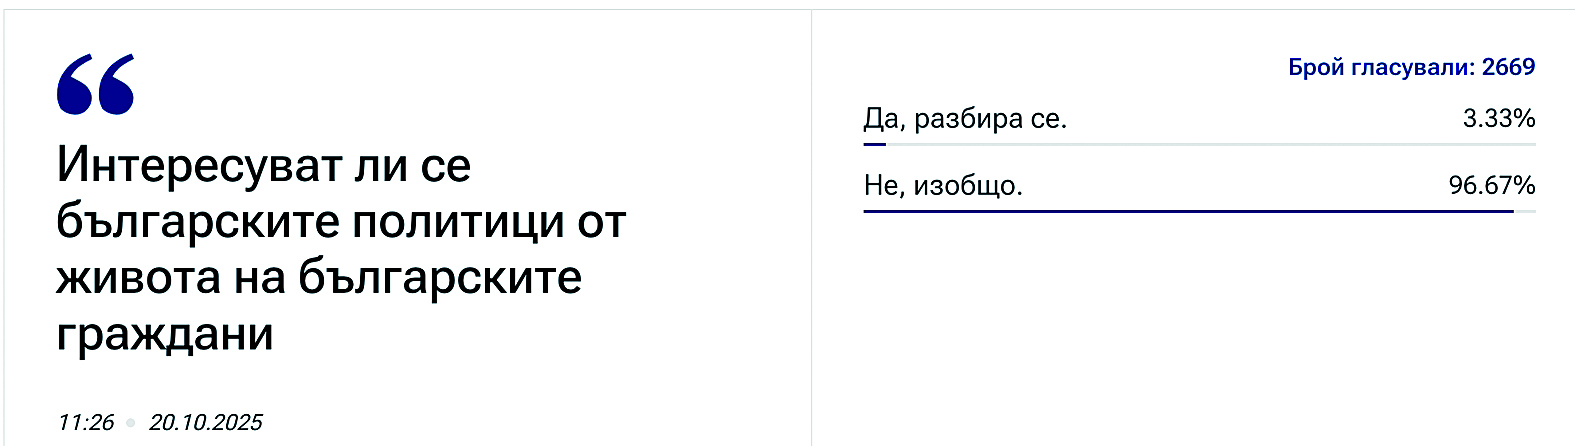Click the vote count number 2669
The height and width of the screenshot is (446, 1575).
[x=1509, y=68]
